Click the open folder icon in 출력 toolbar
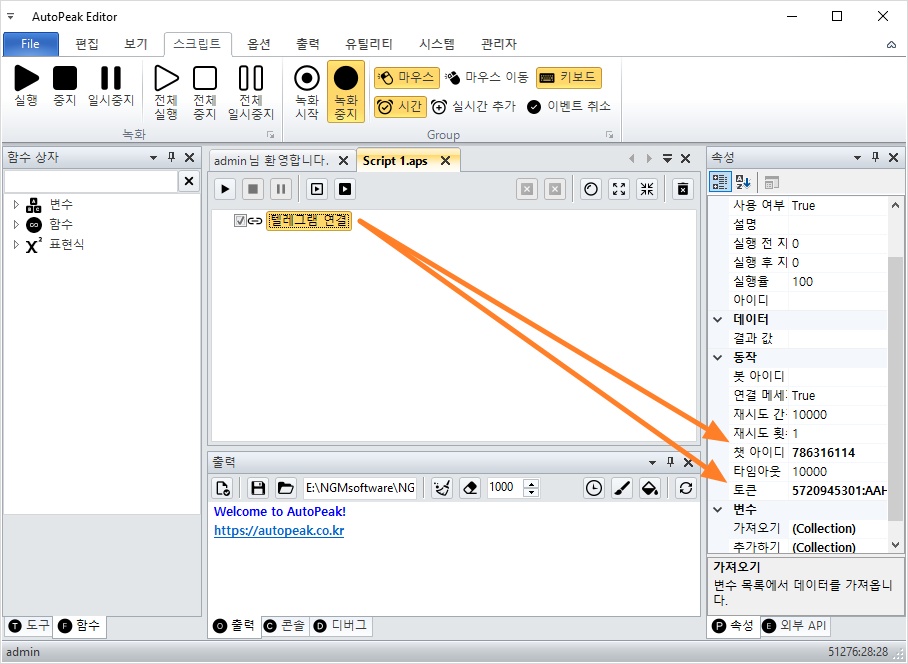Viewport: 908px width, 664px height. tap(285, 488)
